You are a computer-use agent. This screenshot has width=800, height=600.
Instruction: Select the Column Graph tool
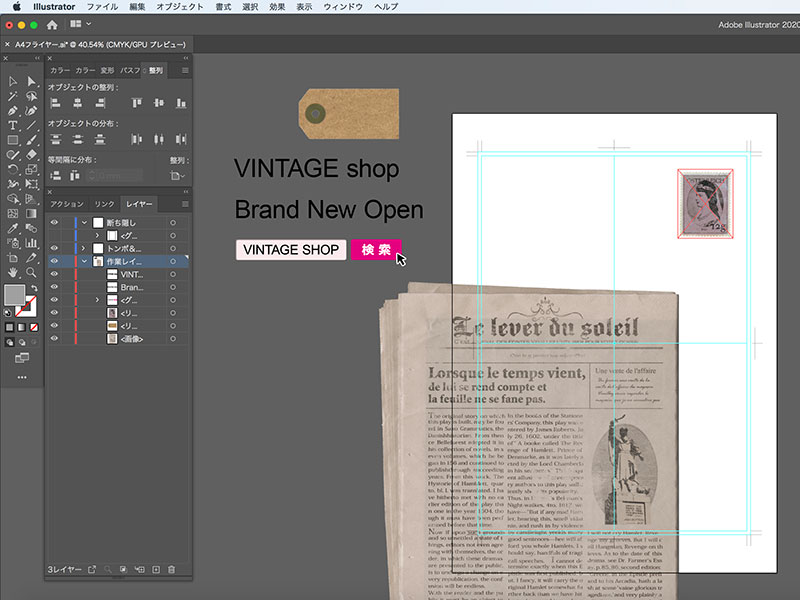(32, 243)
